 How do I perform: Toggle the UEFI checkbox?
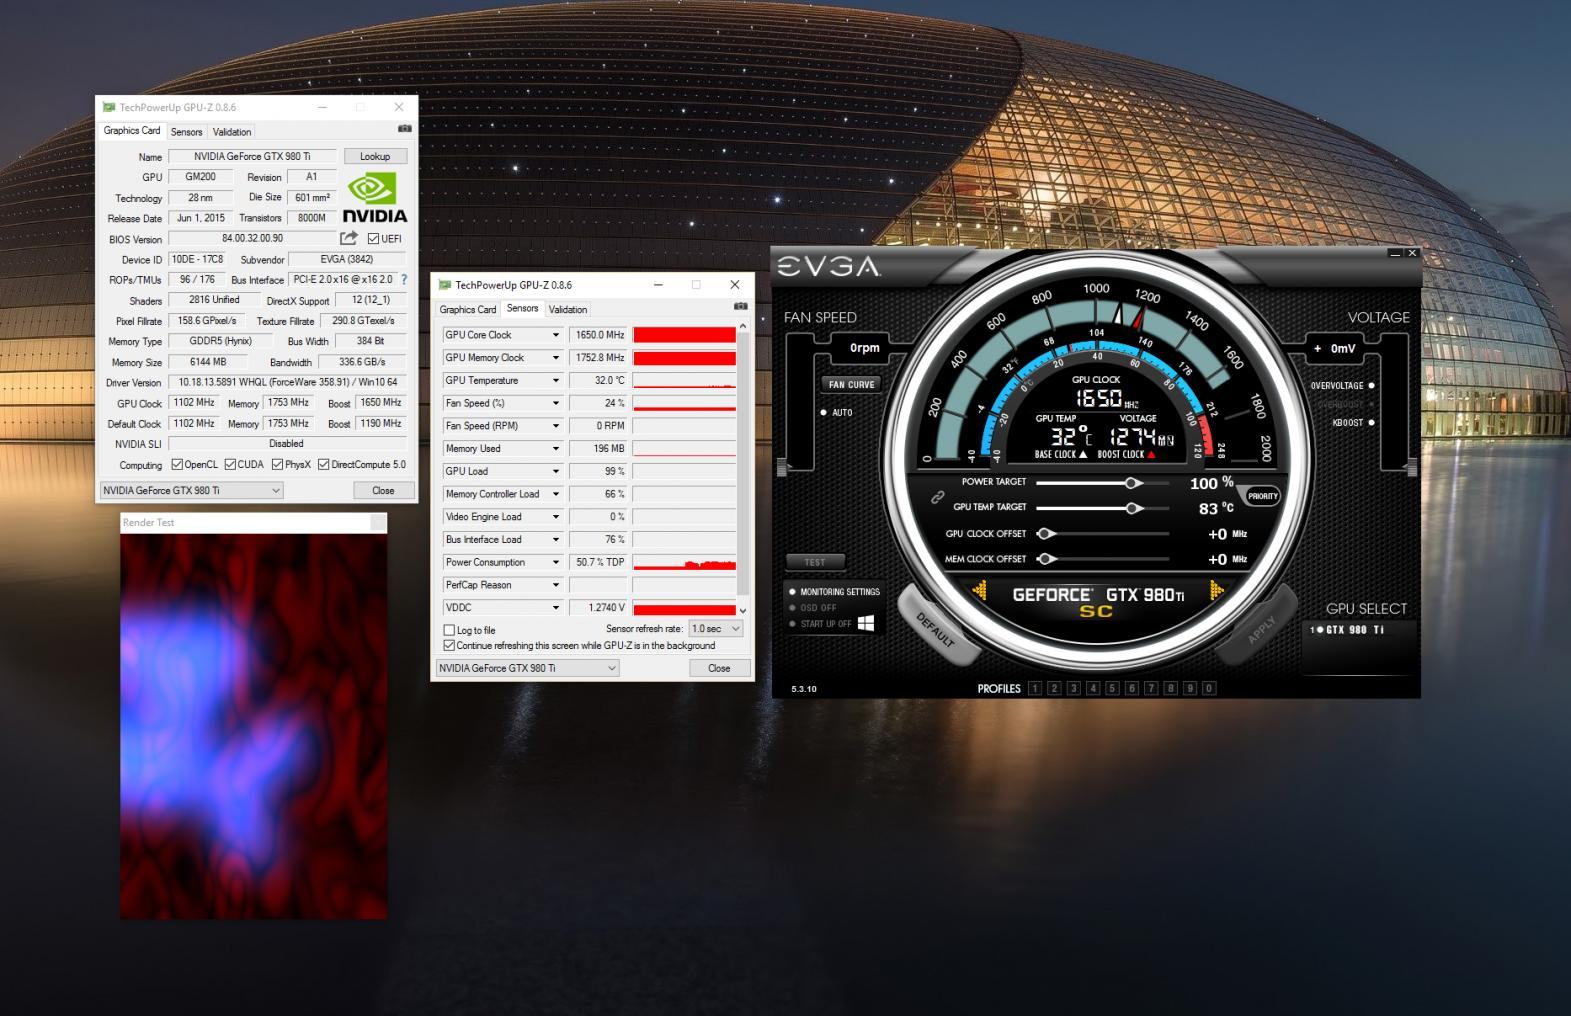coord(373,239)
